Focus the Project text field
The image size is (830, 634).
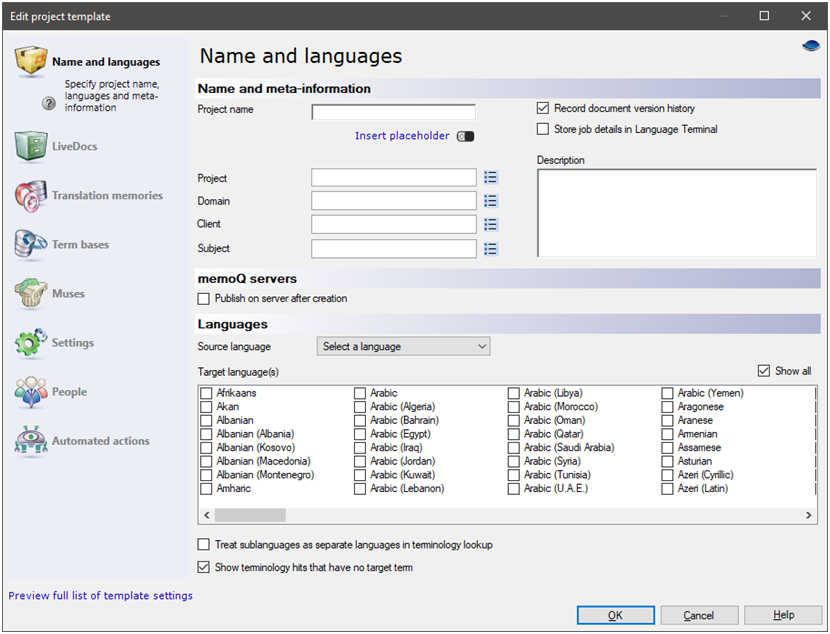click(394, 177)
